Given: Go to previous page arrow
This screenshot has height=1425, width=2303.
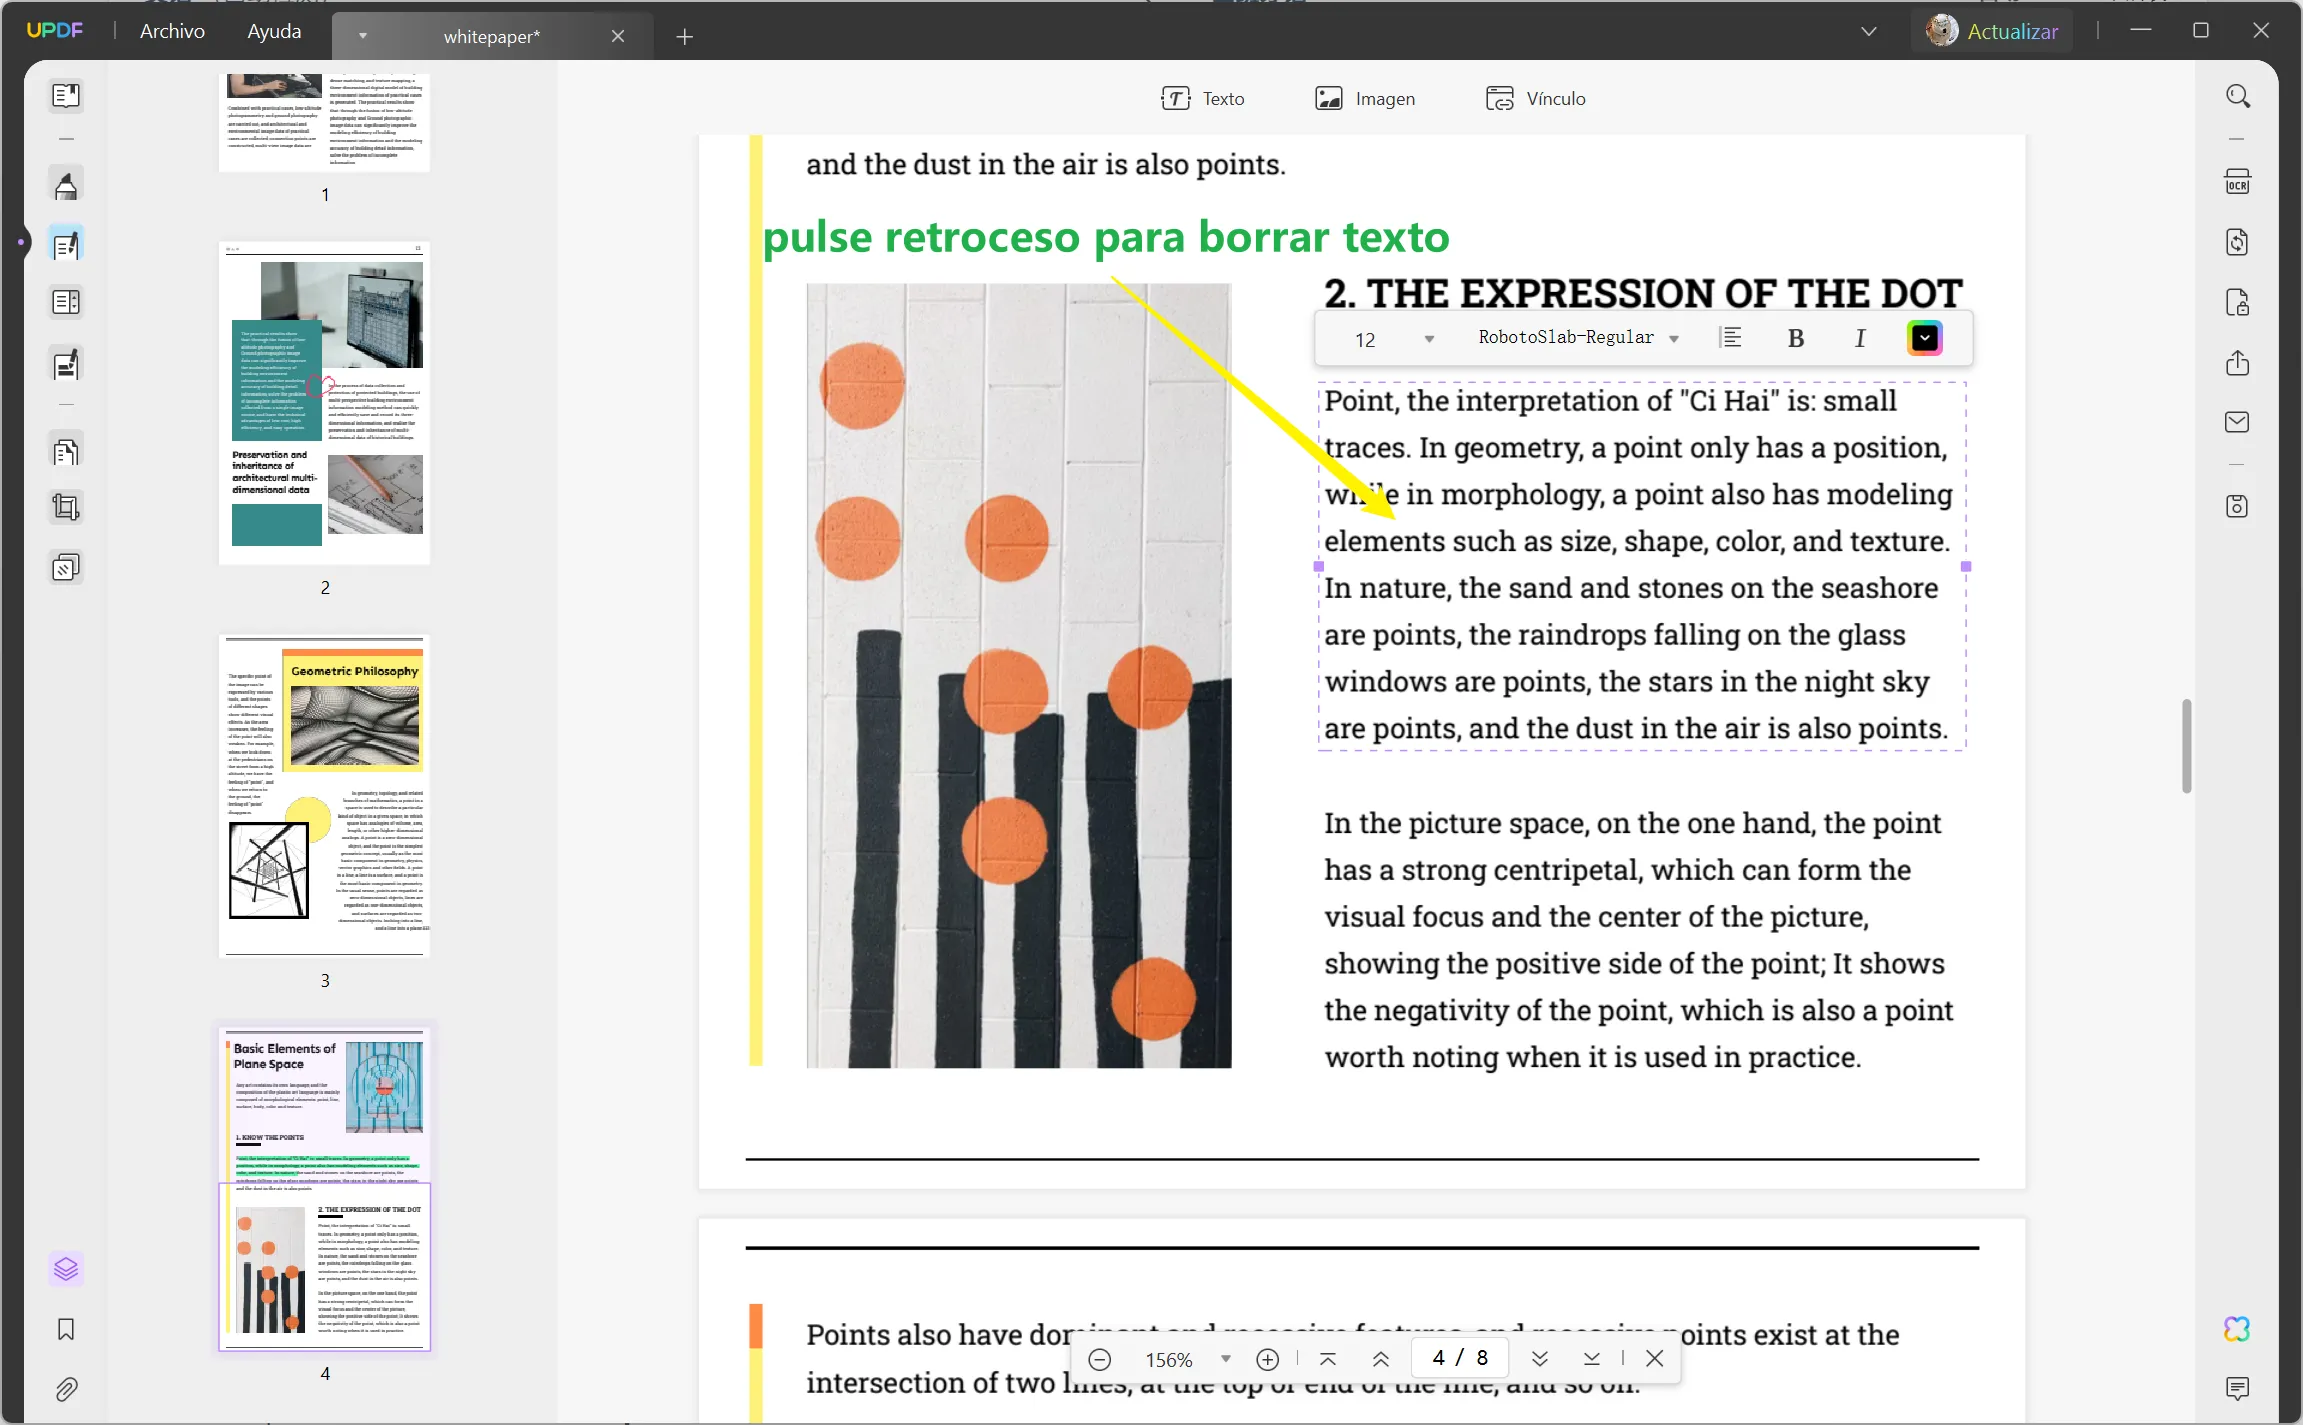Looking at the screenshot, I should [x=1381, y=1359].
